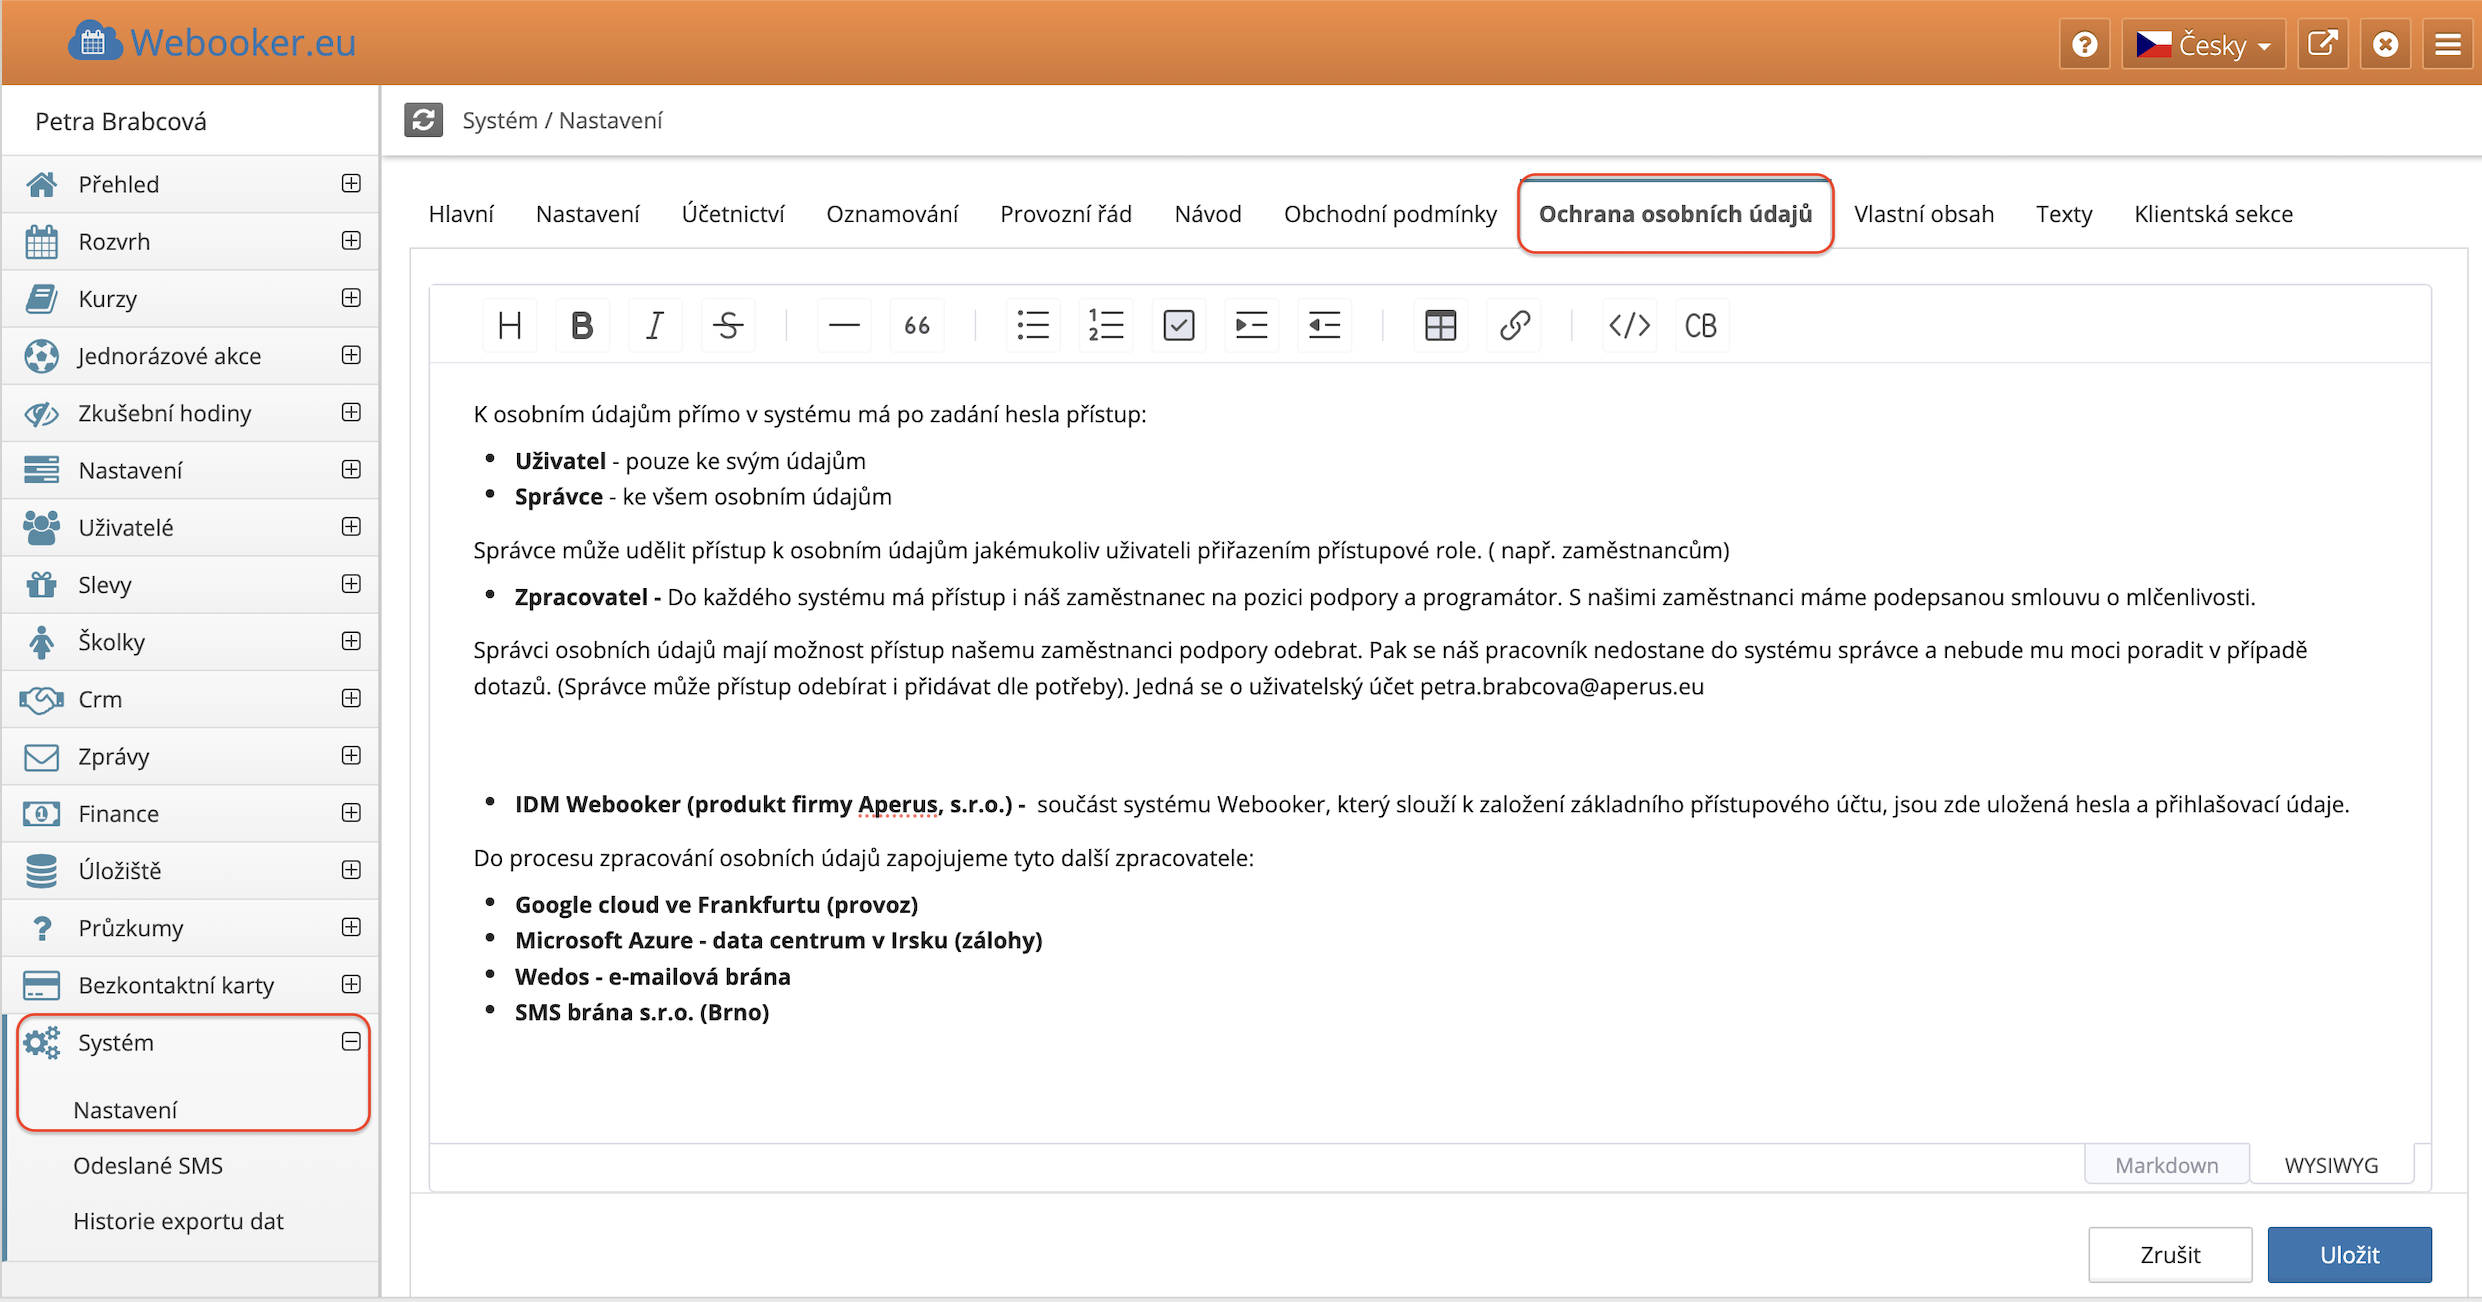Screen dimensions: 2482x1302
Task: Insert a table using toolbar icon
Action: coord(1440,325)
